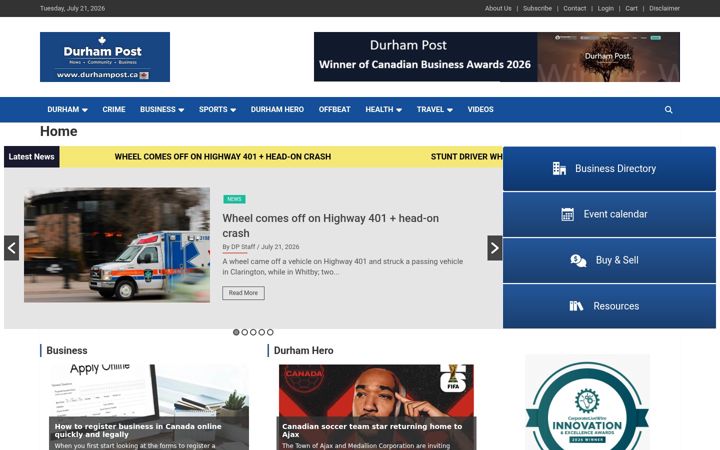Click the Business section heading
Image resolution: width=720 pixels, height=450 pixels.
[x=67, y=350]
